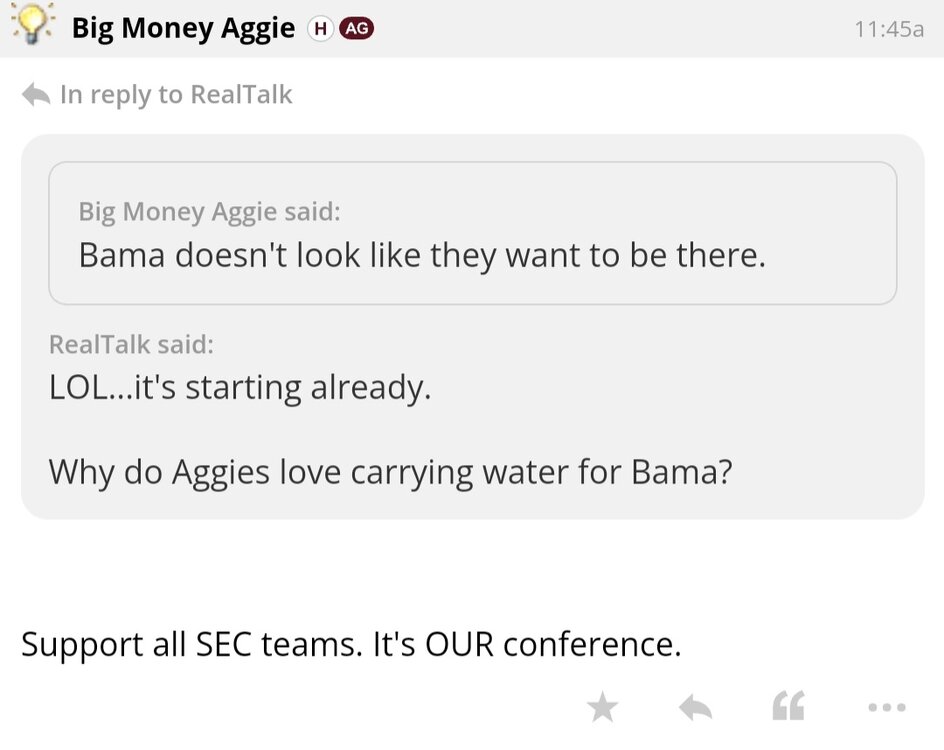Click the question about Aggies carrying water
The width and height of the screenshot is (944, 750).
[390, 471]
